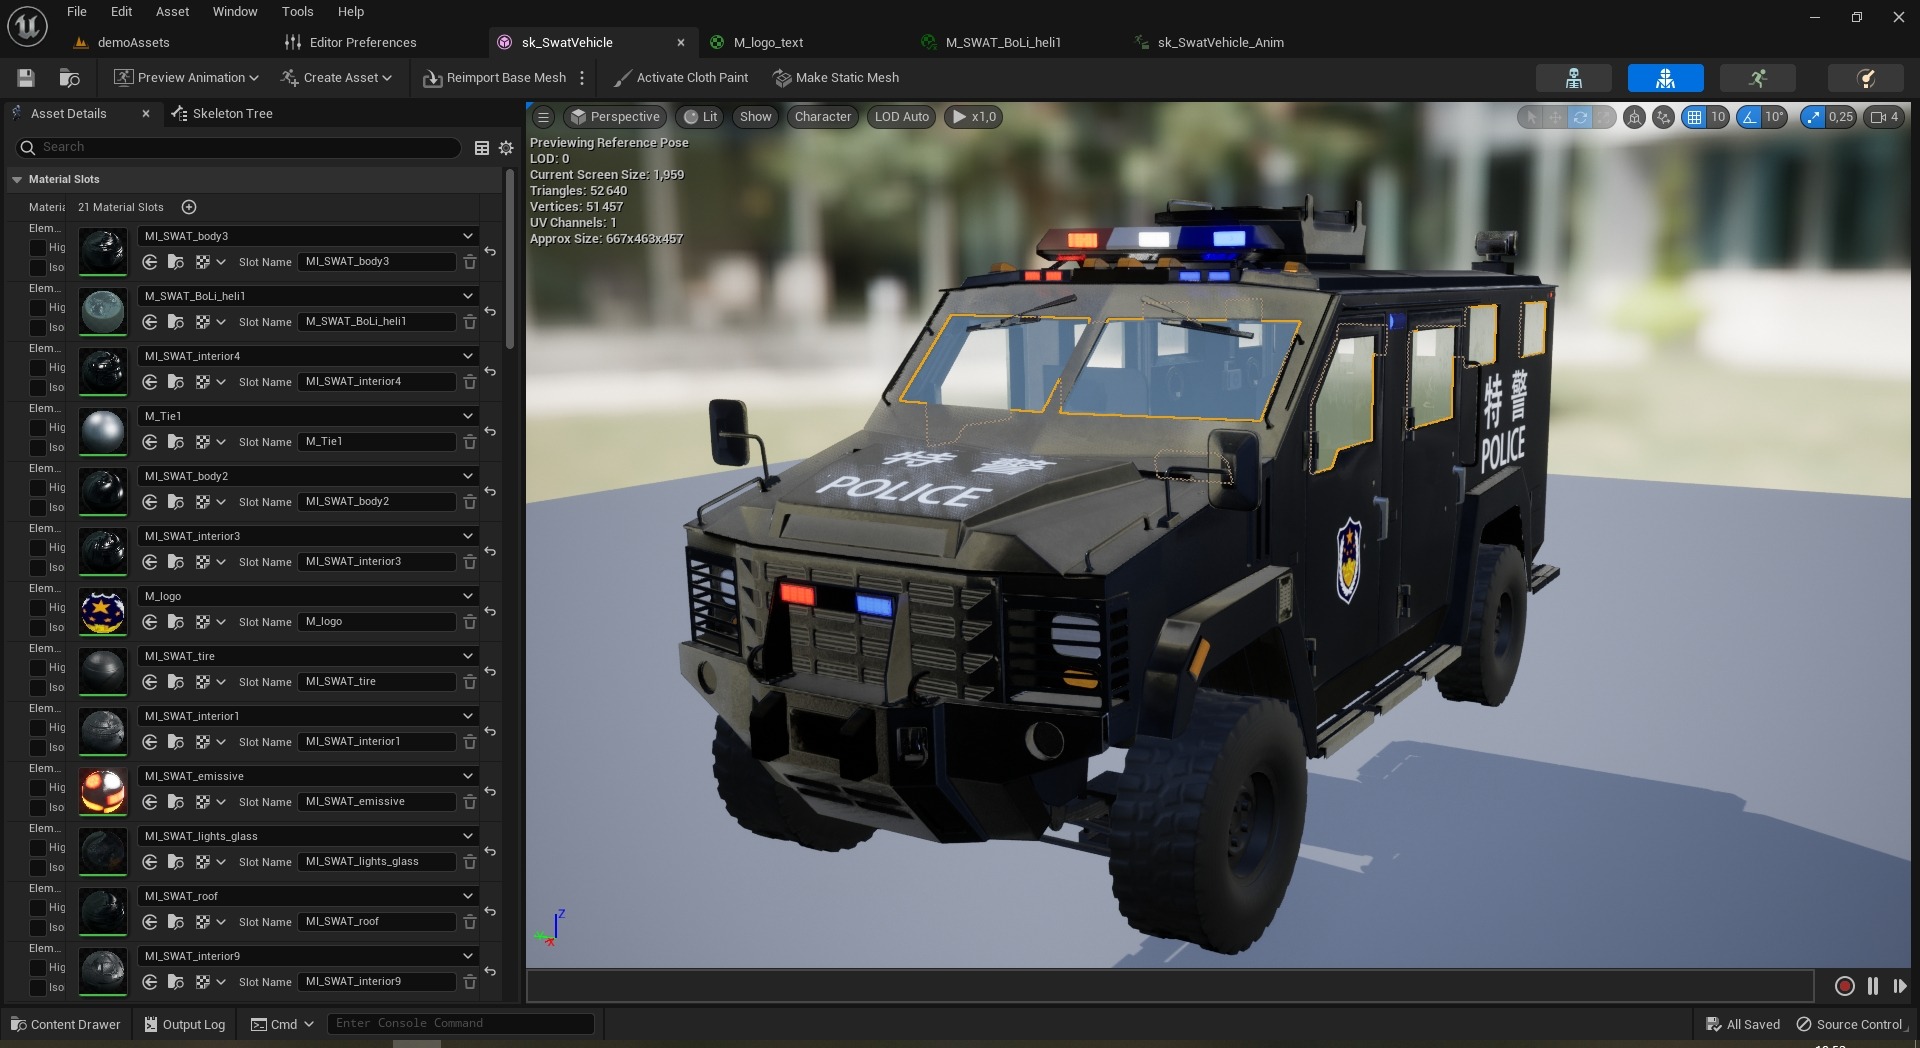Toggle rotation snapping in viewport
Viewport: 1920px width, 1048px height.
pyautogui.click(x=1749, y=117)
